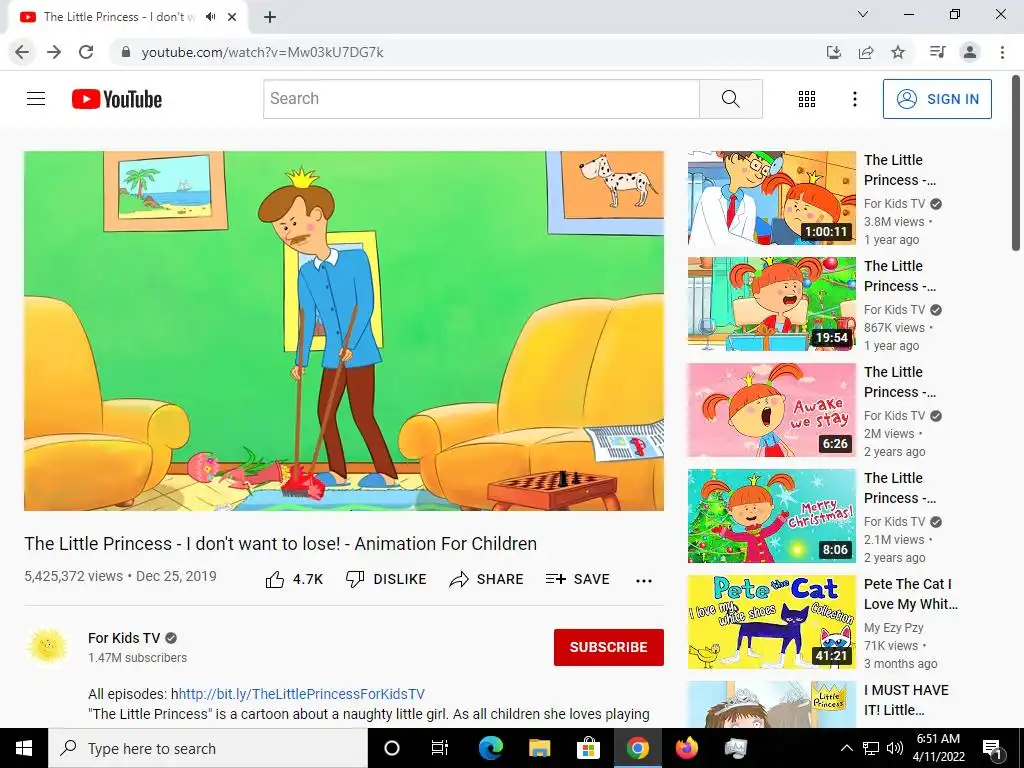Open YouTube settings three-dot menu
This screenshot has height=768, width=1024.
tap(854, 99)
